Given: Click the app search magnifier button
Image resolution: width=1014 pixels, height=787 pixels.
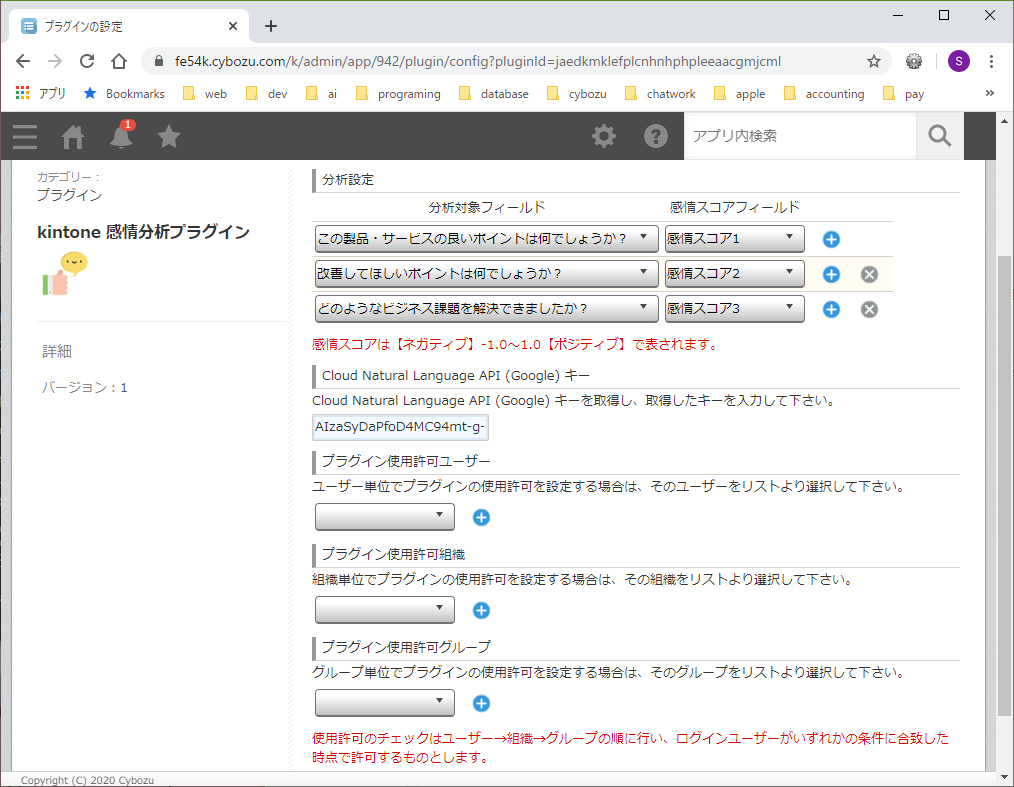Looking at the screenshot, I should click(940, 136).
